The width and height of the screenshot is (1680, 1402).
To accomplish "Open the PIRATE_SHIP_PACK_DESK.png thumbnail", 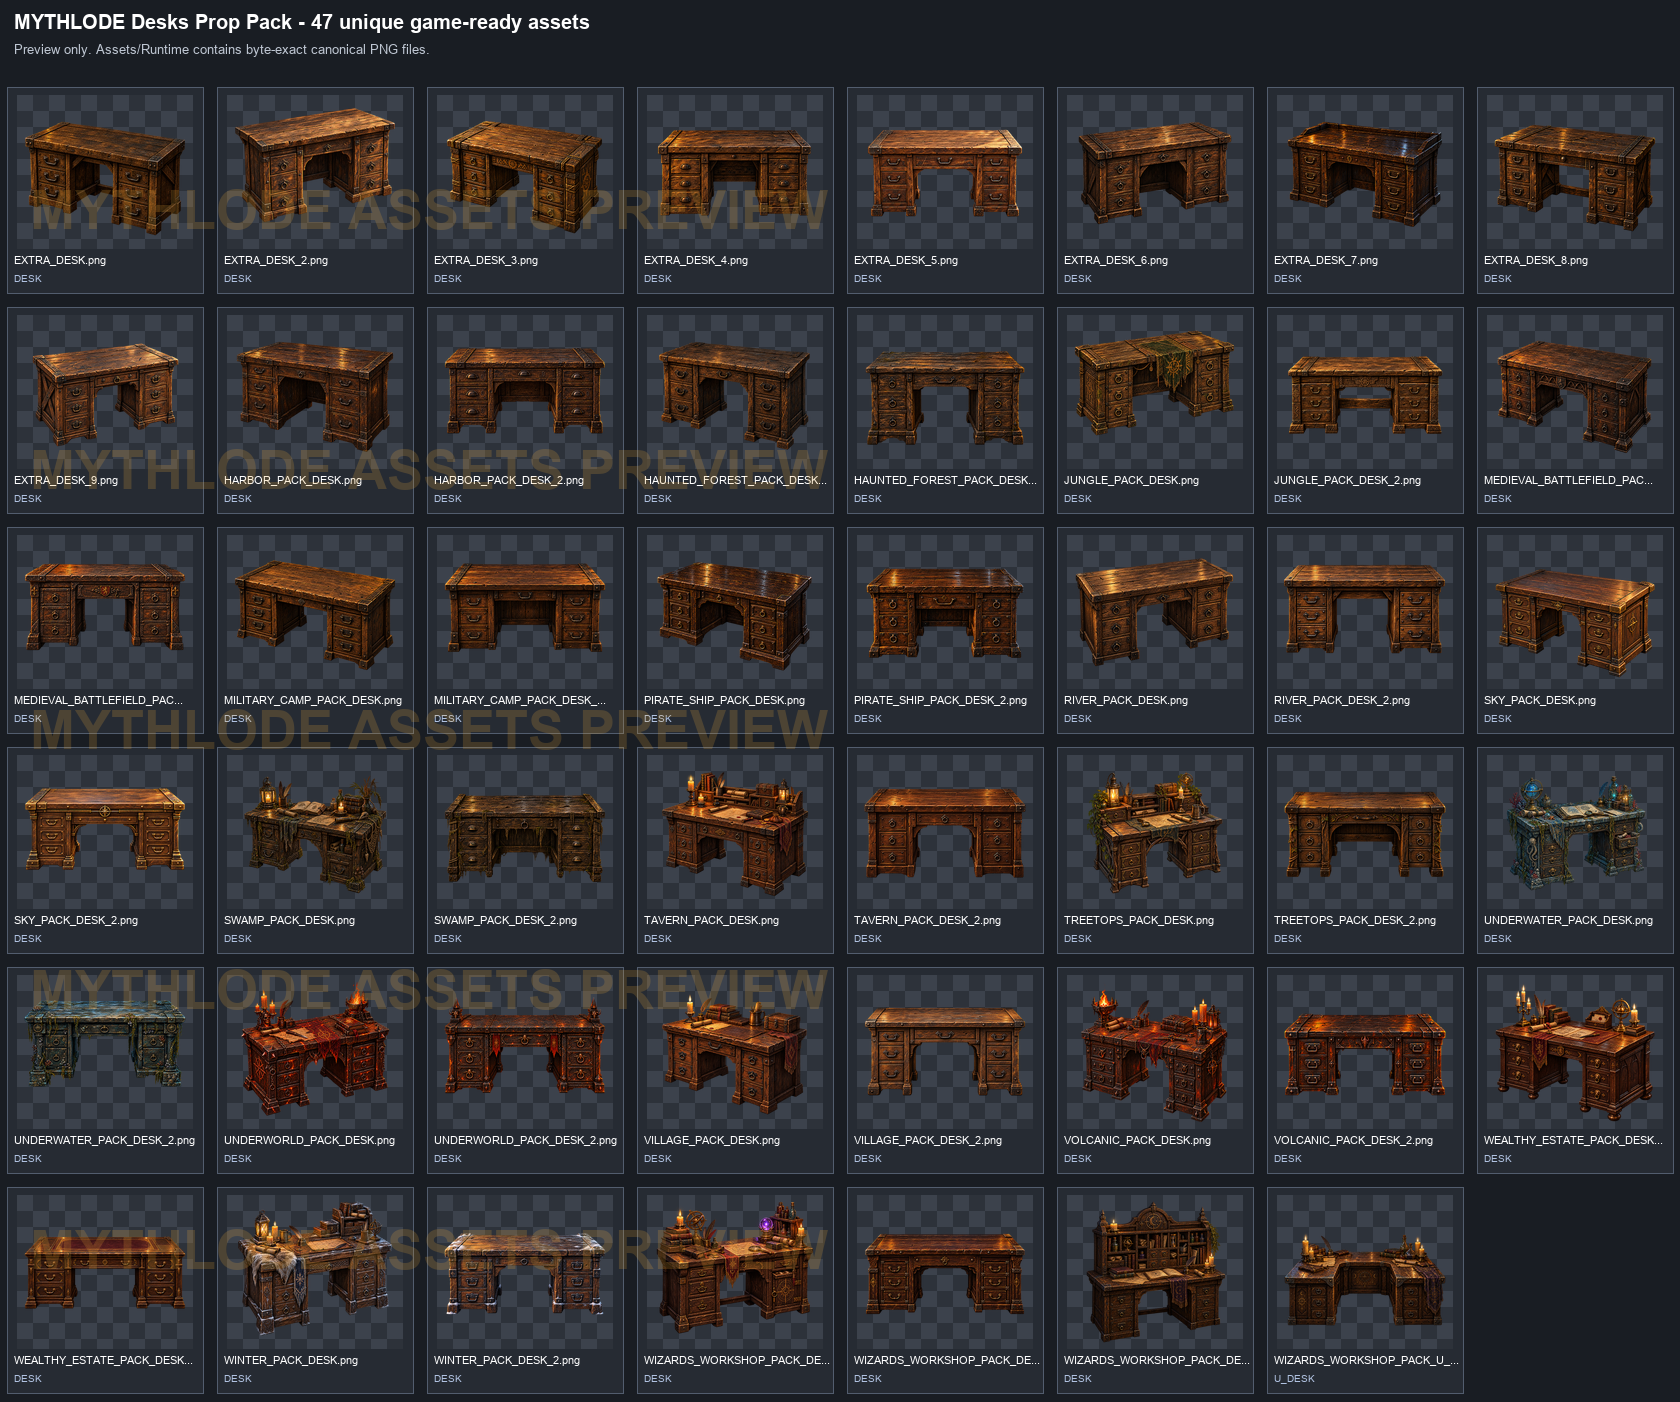I will tap(735, 612).
